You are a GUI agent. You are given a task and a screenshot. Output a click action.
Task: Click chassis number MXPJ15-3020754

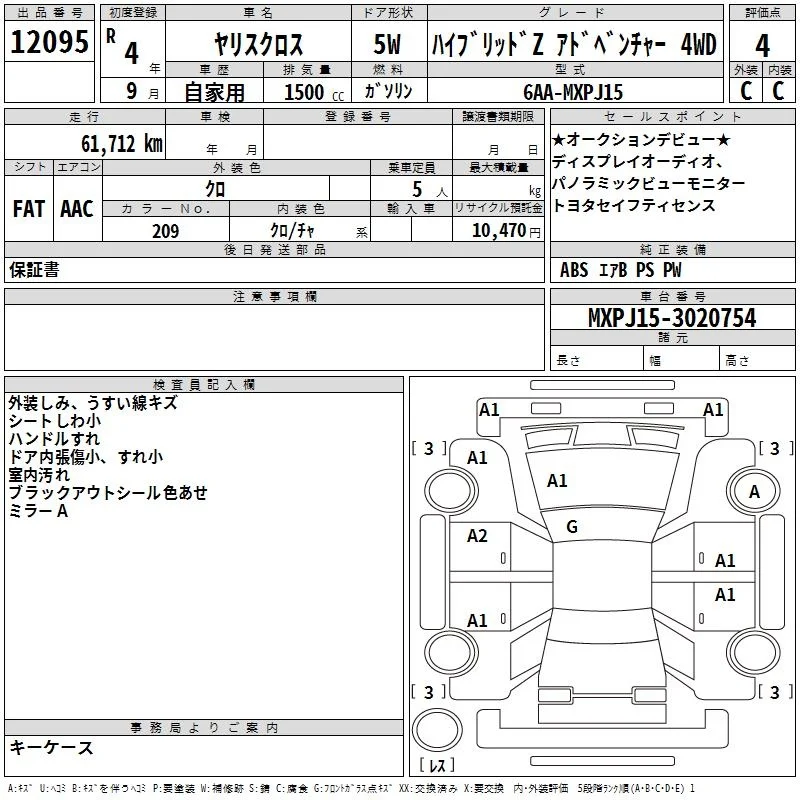coord(672,318)
